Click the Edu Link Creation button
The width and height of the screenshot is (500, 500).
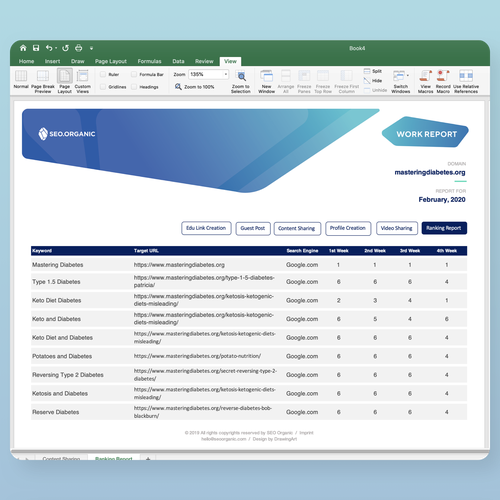tap(206, 228)
